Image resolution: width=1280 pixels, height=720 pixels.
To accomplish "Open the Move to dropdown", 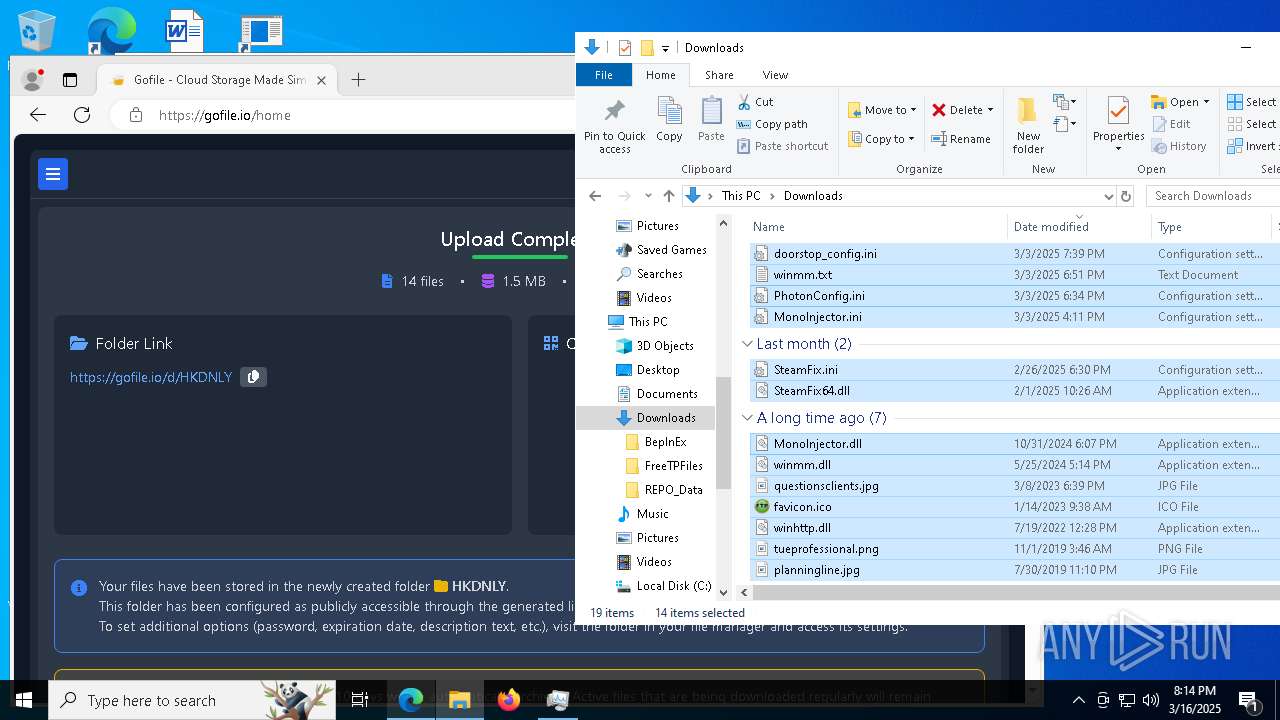I will 882,110.
